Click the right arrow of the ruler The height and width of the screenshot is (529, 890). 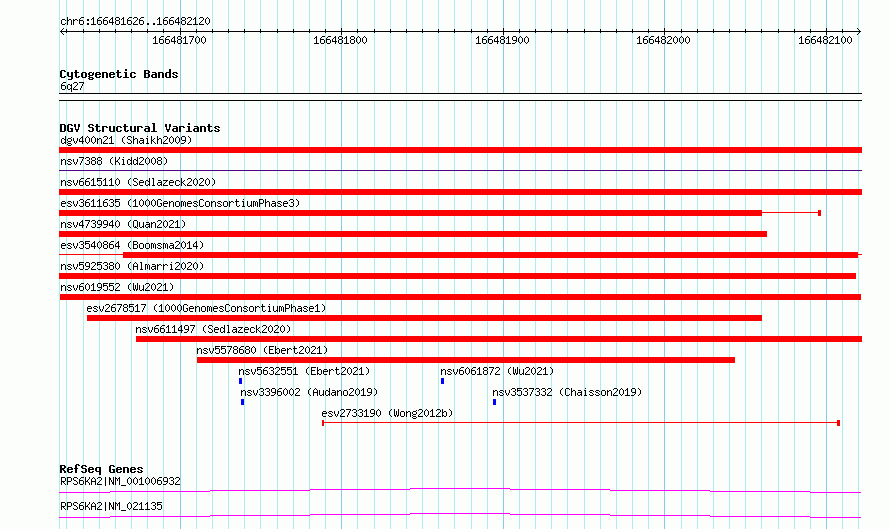(859, 31)
